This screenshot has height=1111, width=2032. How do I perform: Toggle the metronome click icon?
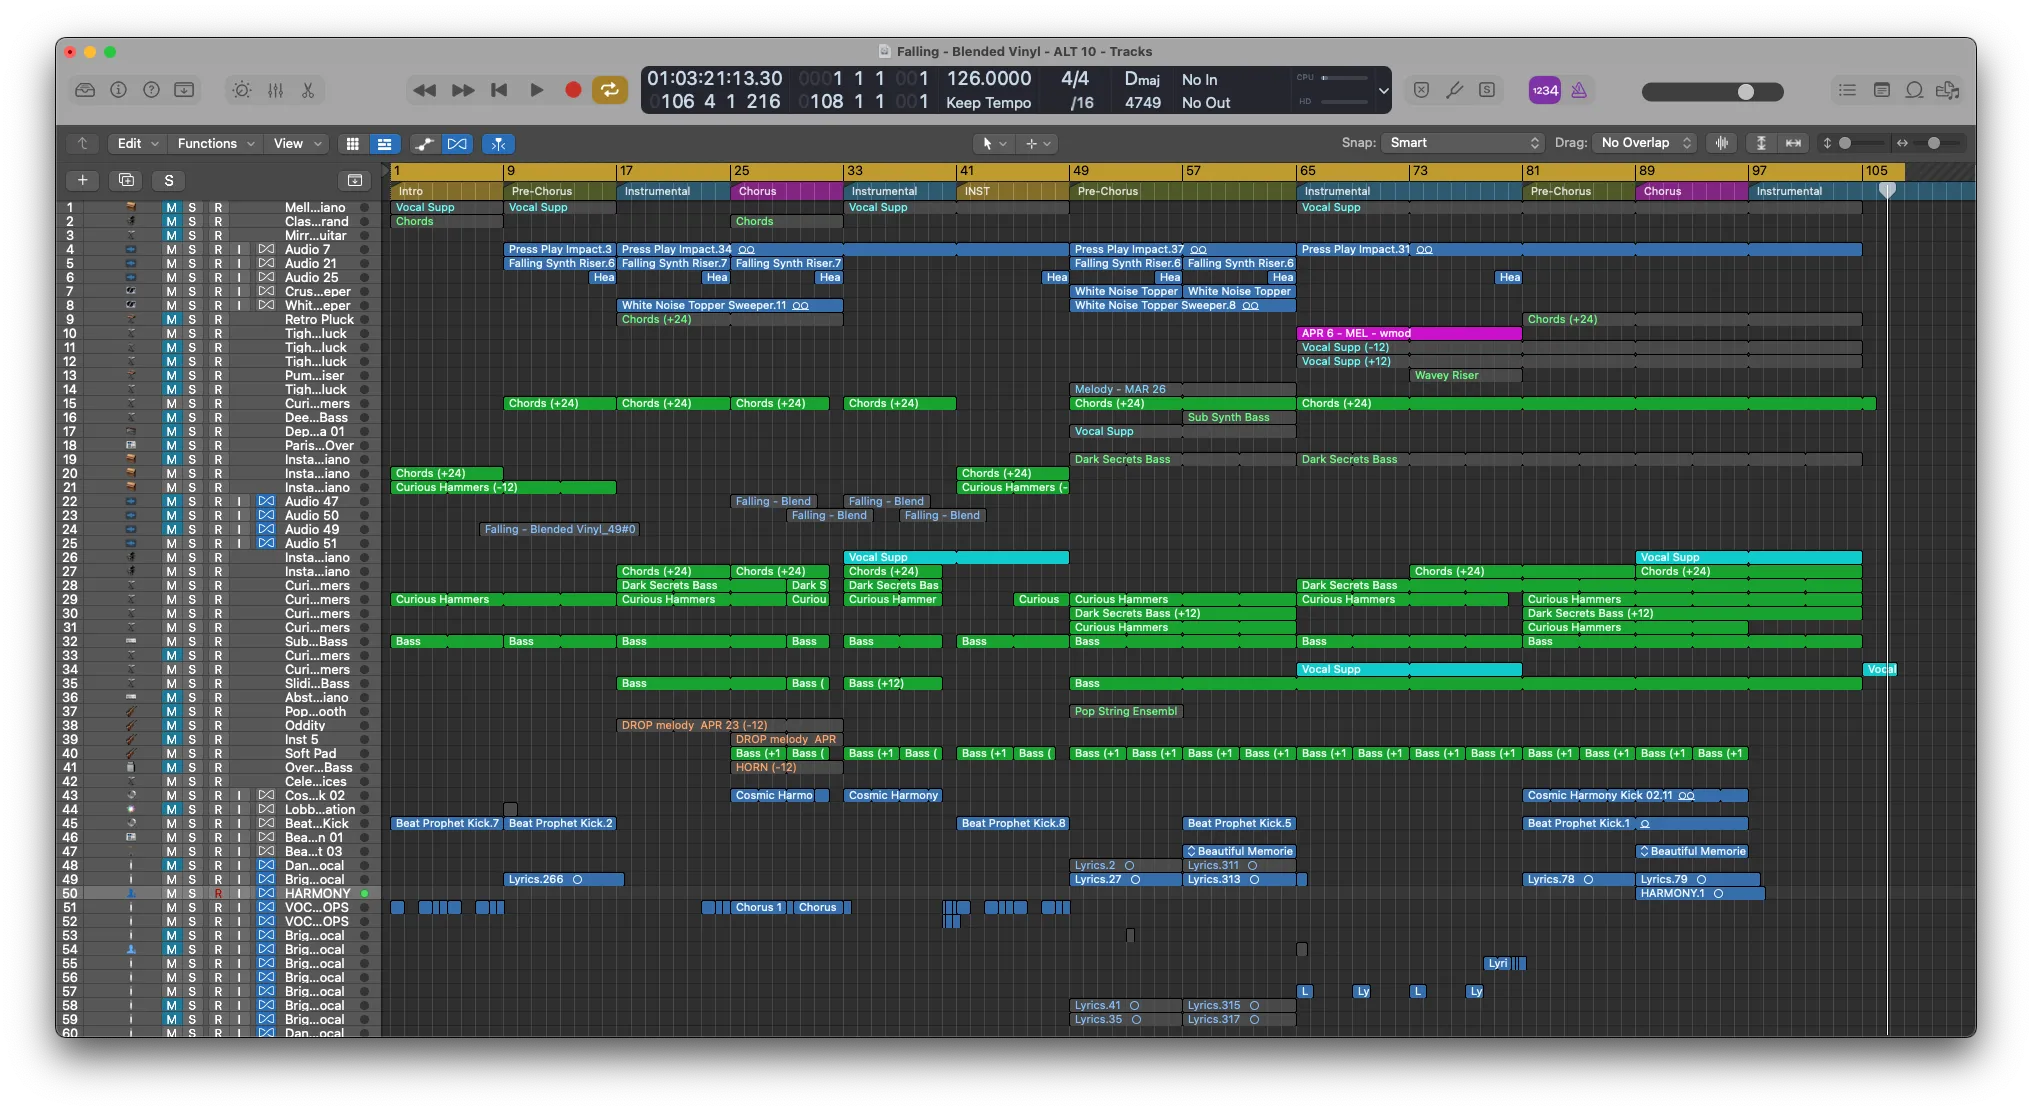(1579, 90)
